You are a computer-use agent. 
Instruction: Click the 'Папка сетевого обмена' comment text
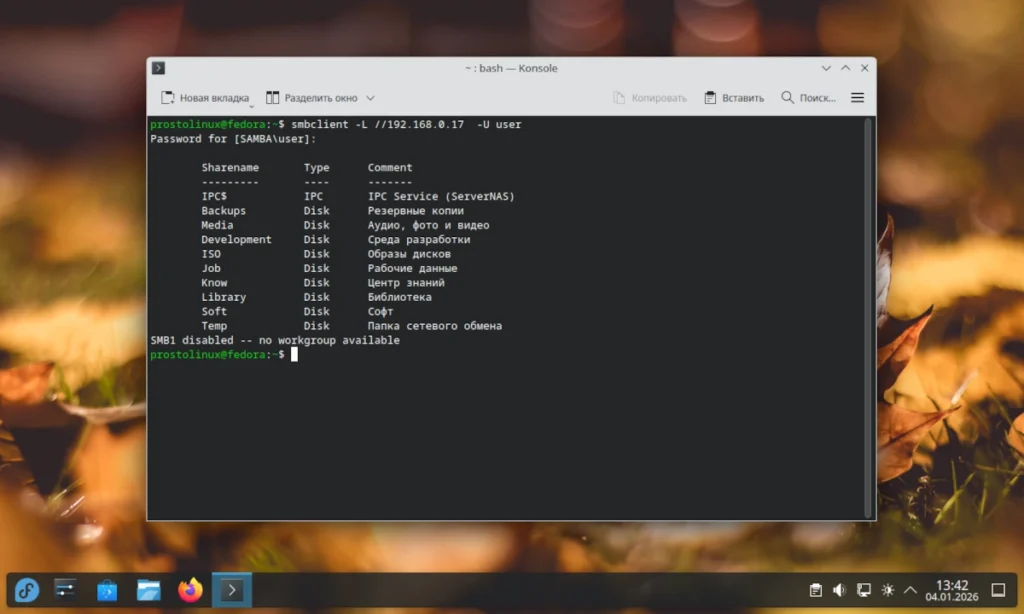(x=435, y=326)
